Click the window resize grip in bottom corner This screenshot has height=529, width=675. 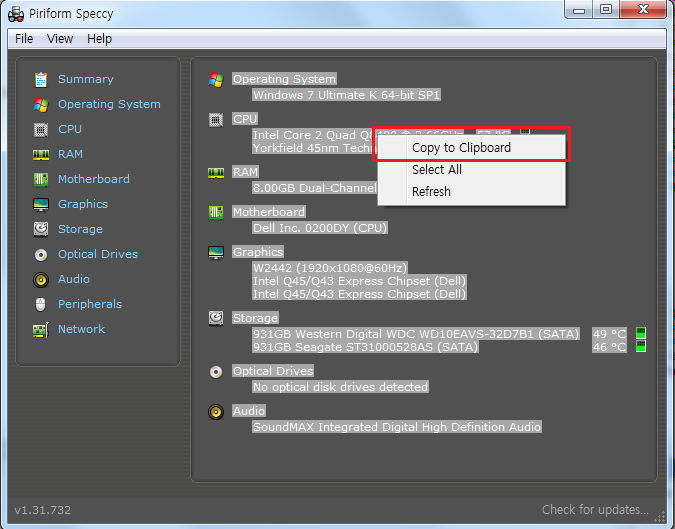660,516
